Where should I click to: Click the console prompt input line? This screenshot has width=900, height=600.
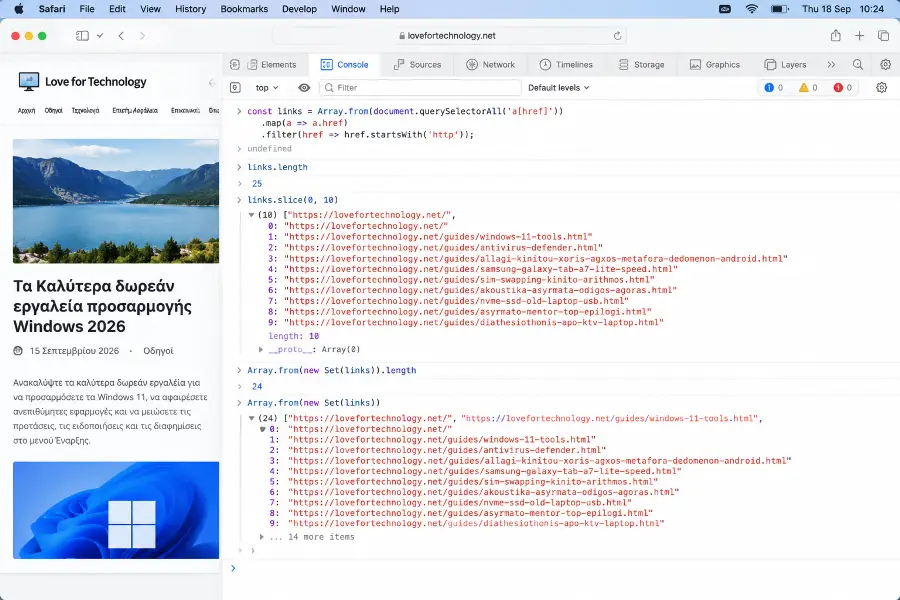tap(562, 568)
